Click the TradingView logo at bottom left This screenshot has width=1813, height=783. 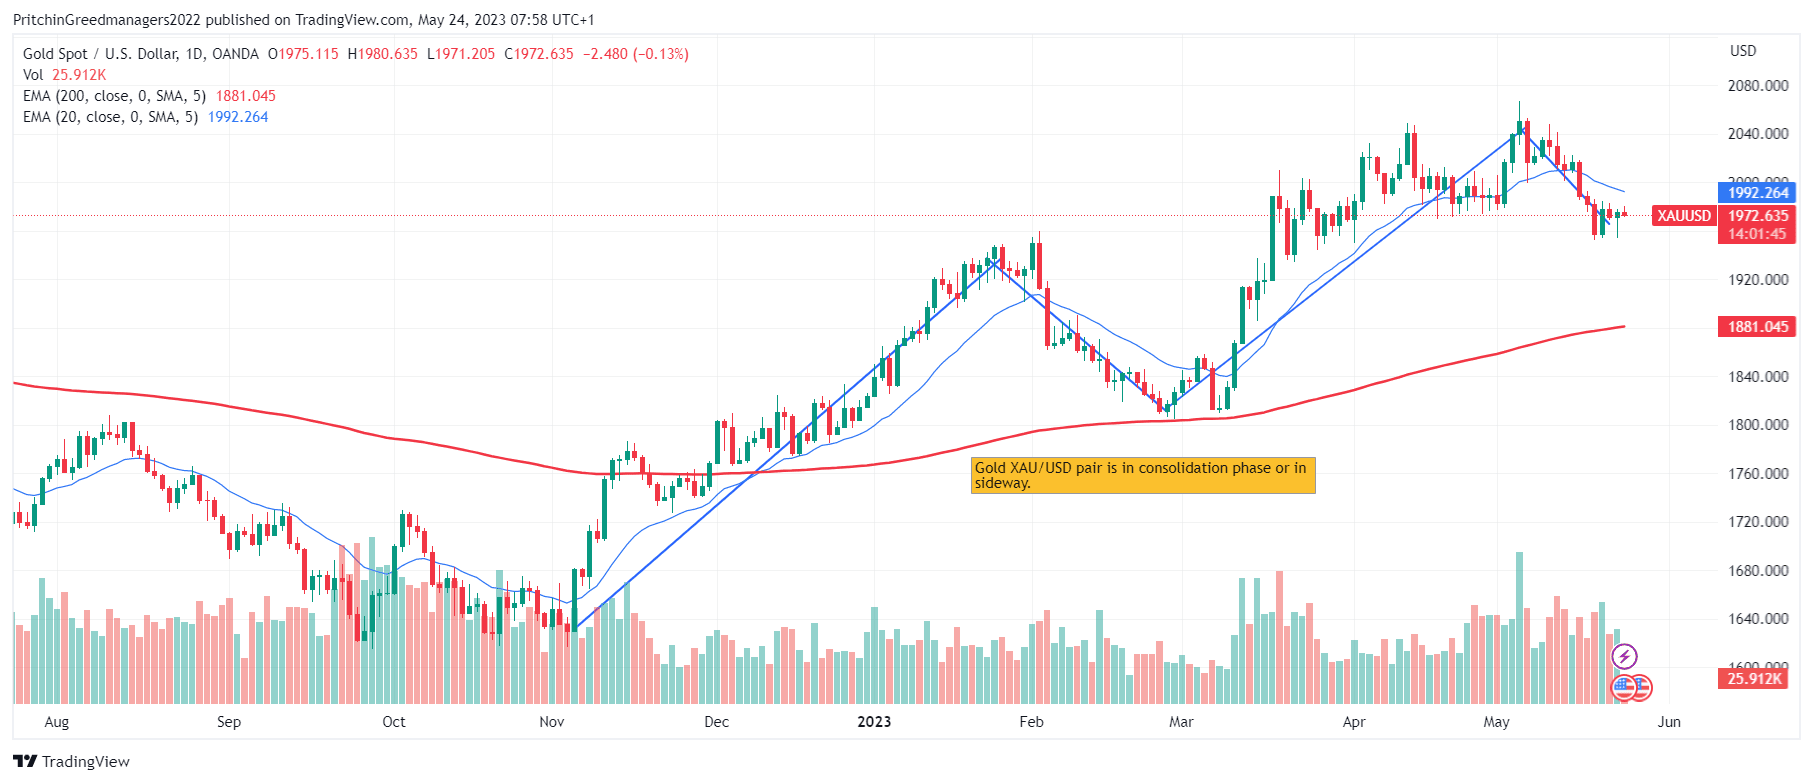click(72, 761)
